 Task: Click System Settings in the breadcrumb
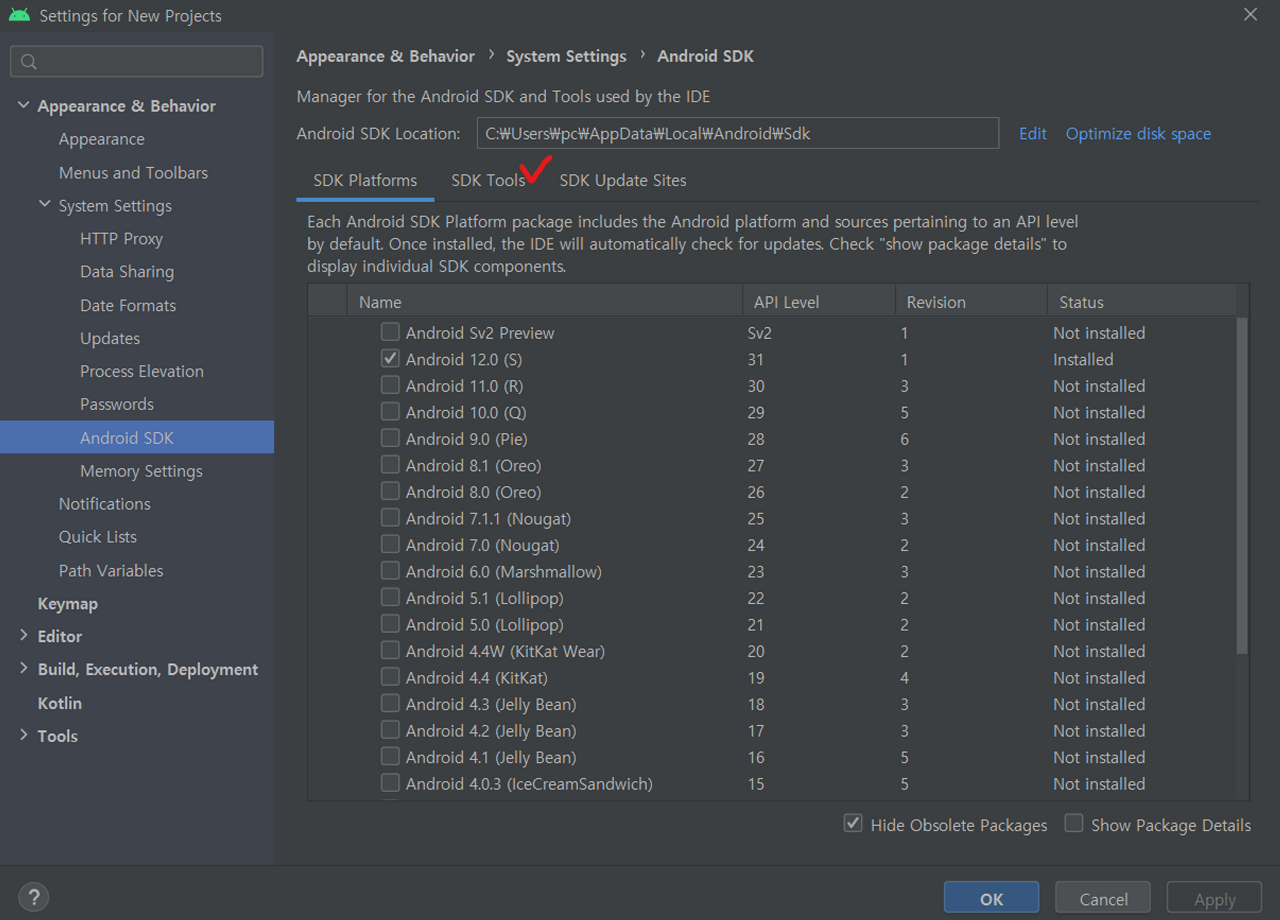566,56
